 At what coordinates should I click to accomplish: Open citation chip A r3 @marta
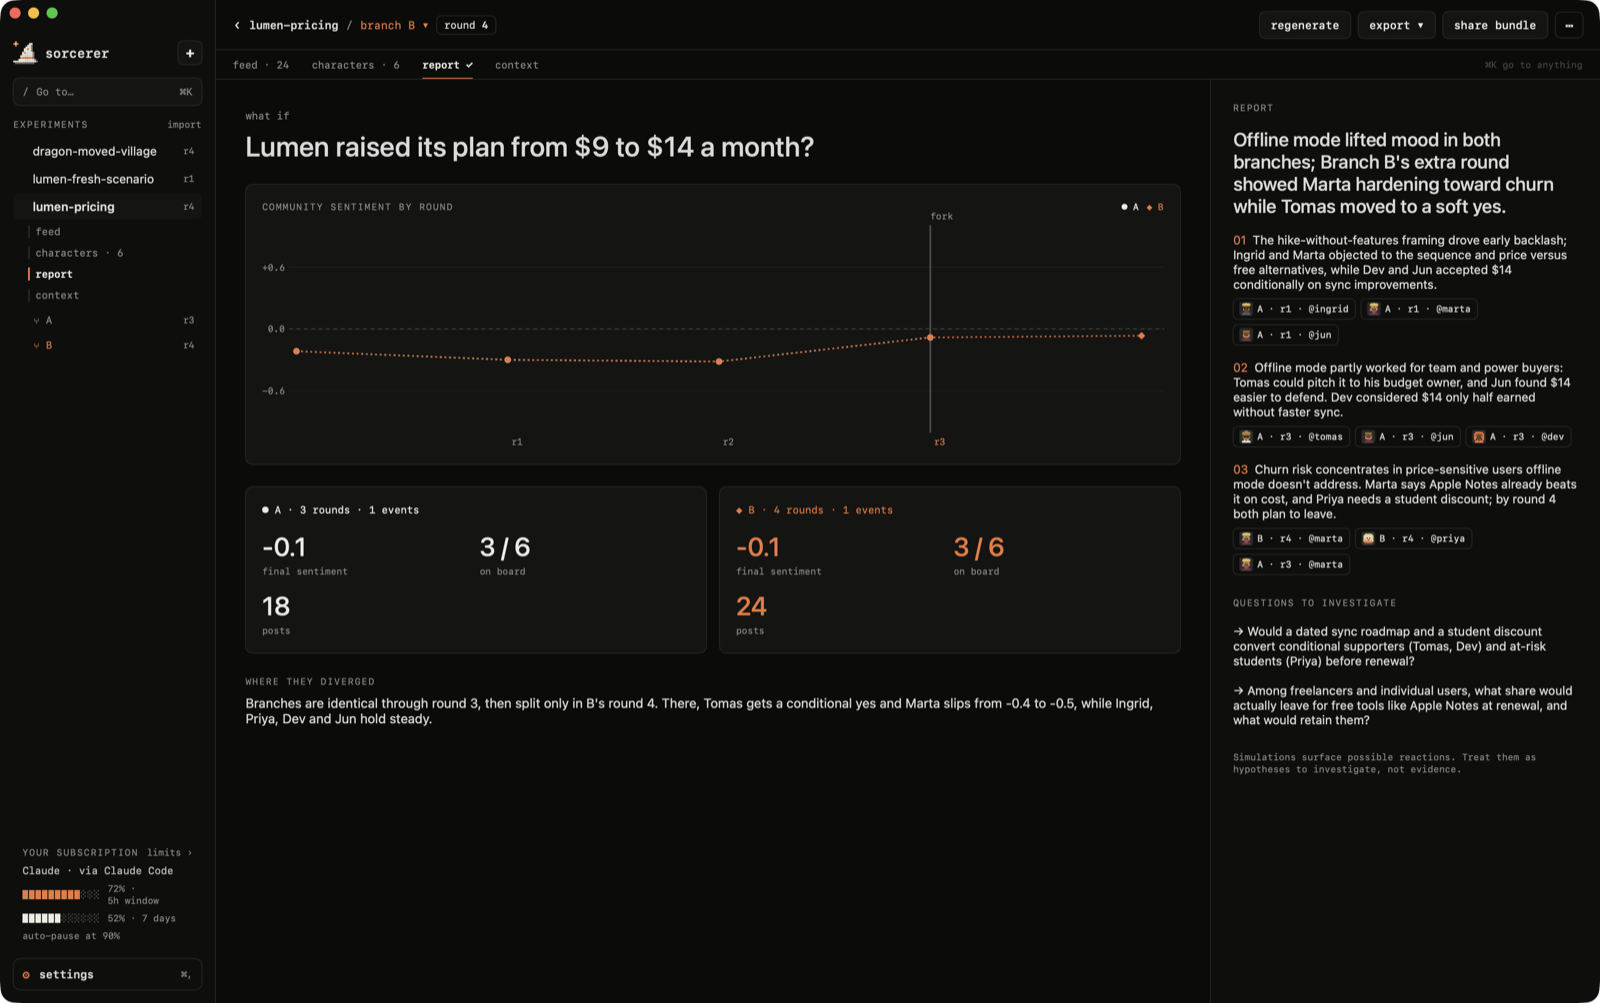click(x=1291, y=564)
